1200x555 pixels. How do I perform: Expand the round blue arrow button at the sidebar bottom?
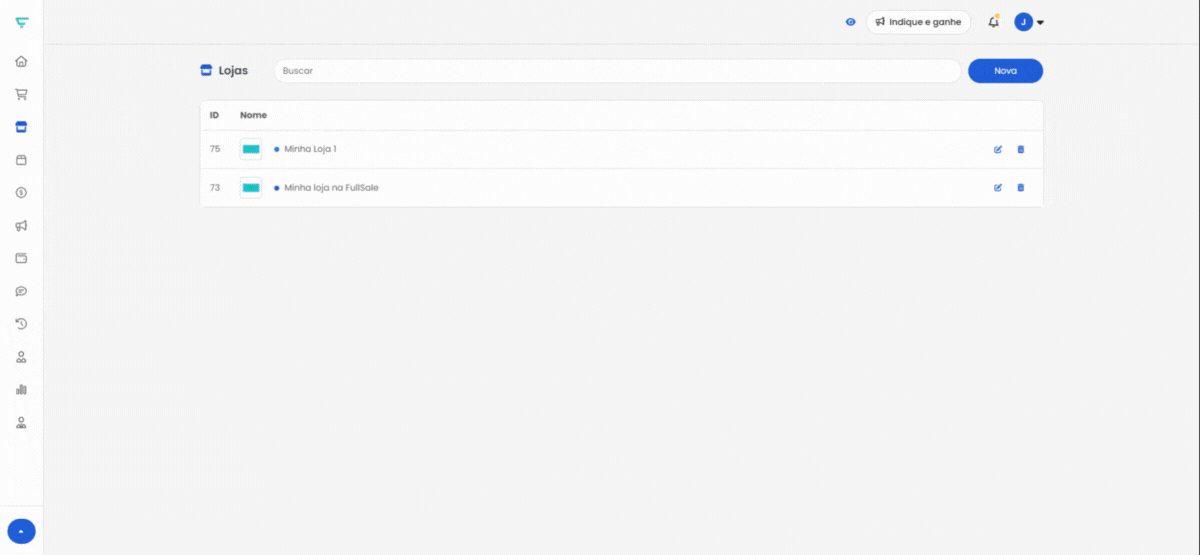[21, 532]
